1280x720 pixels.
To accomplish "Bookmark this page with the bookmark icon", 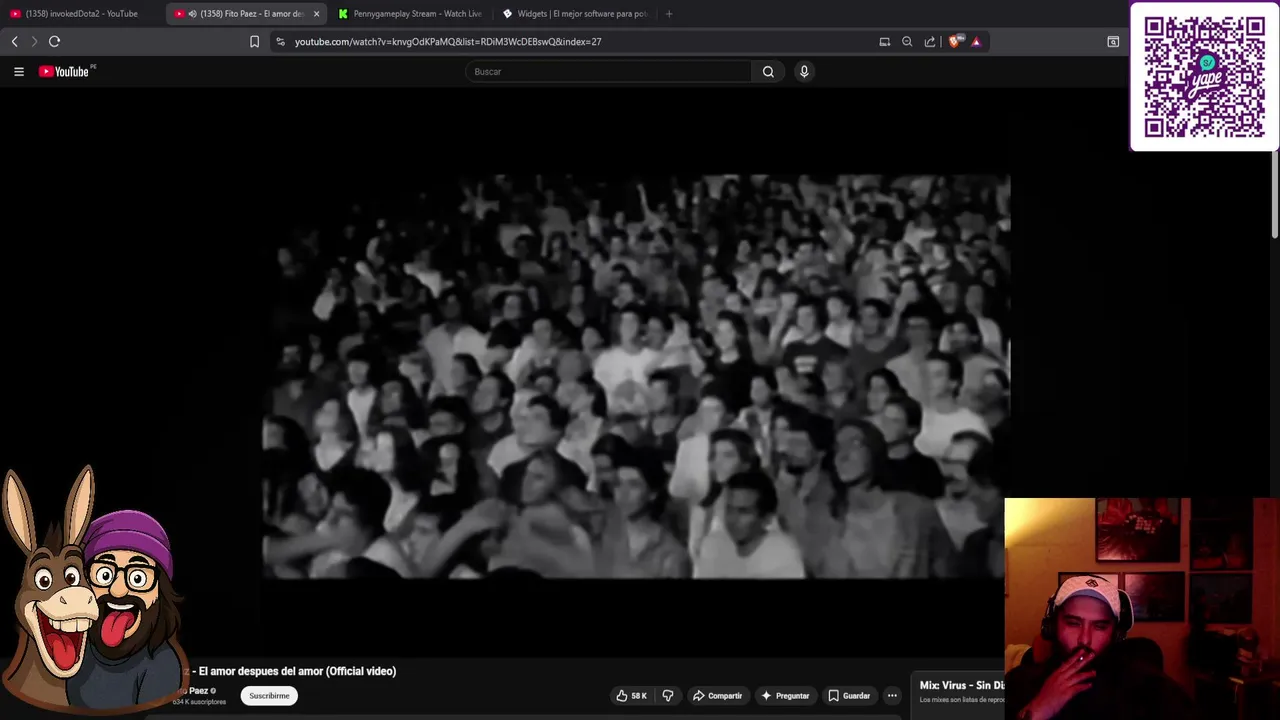I will (254, 41).
